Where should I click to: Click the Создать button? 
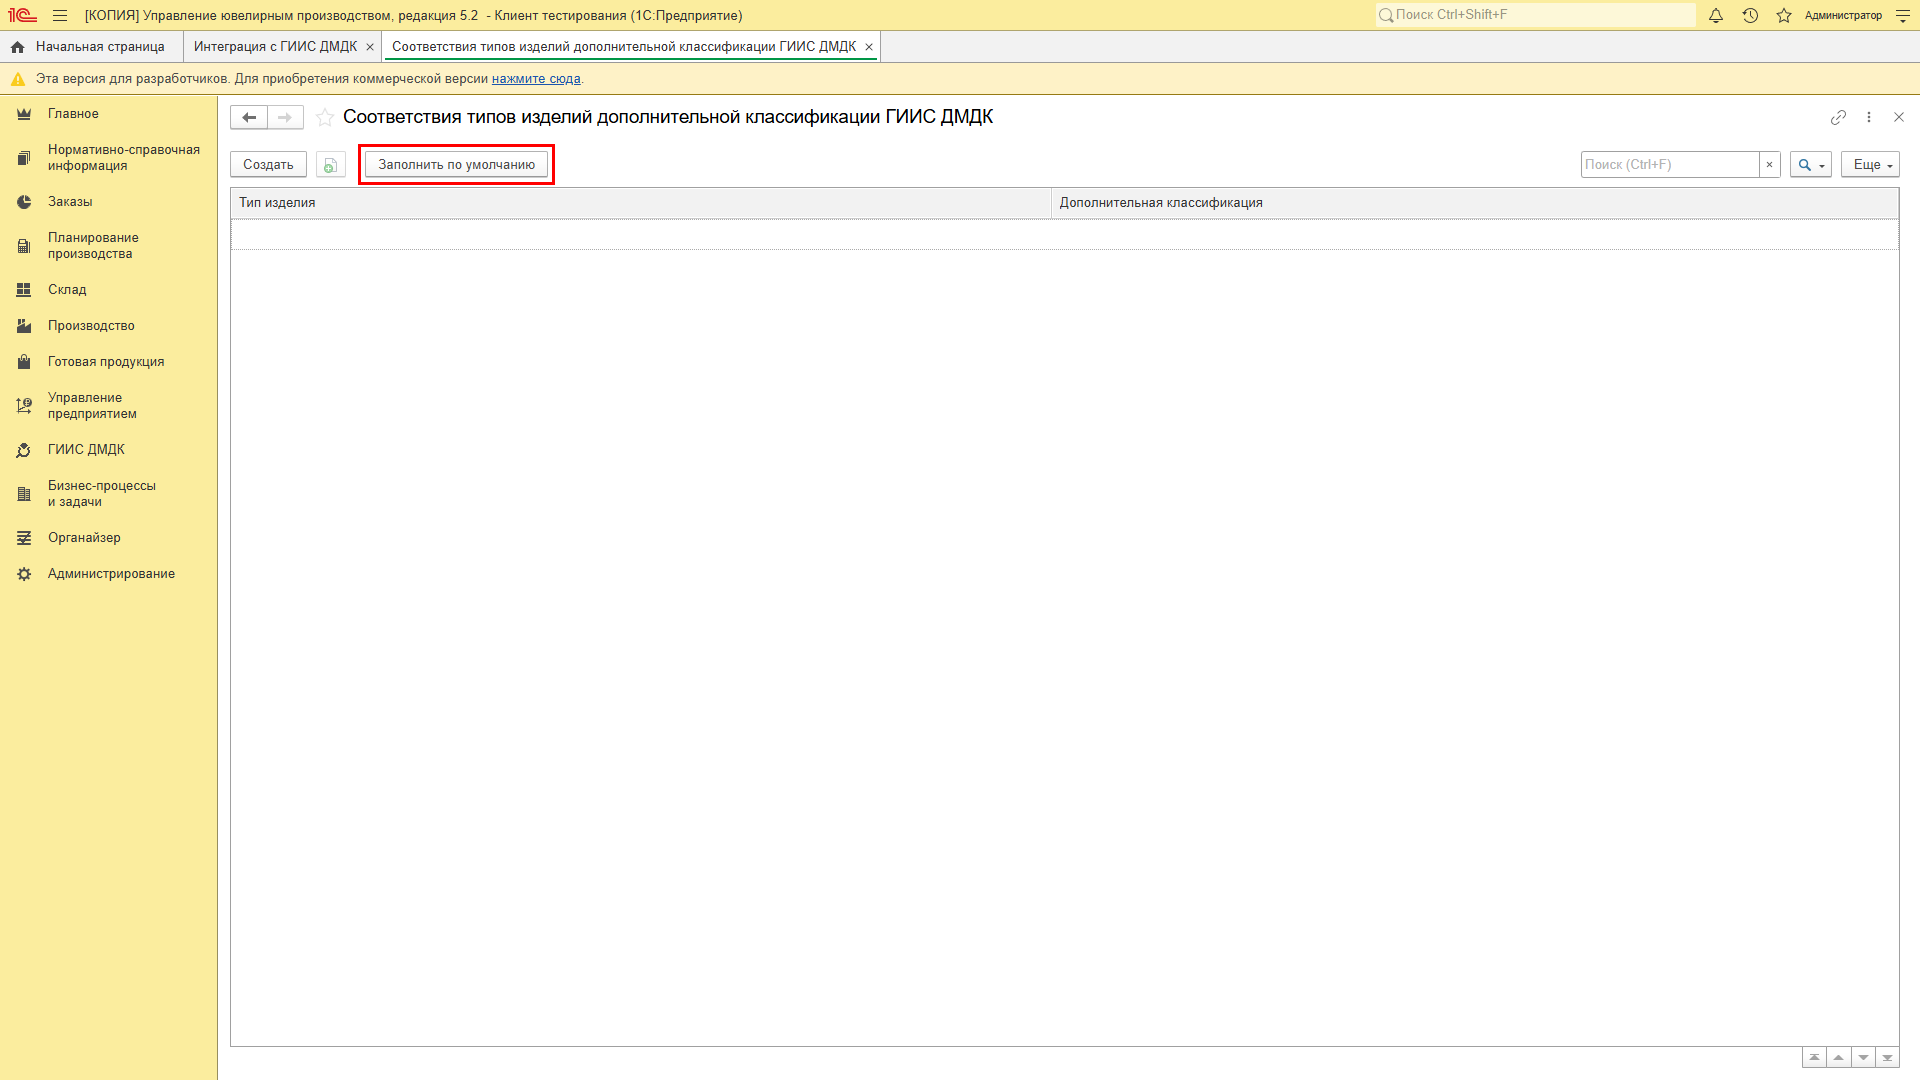click(268, 165)
